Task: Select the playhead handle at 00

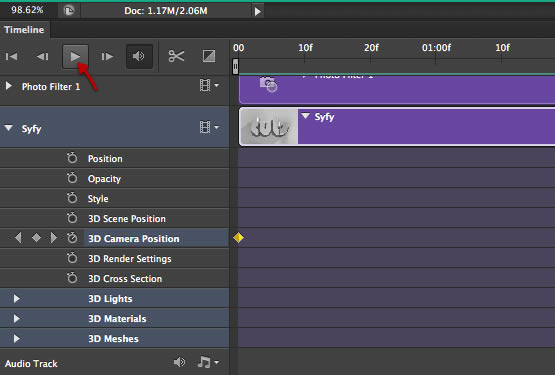Action: point(235,67)
